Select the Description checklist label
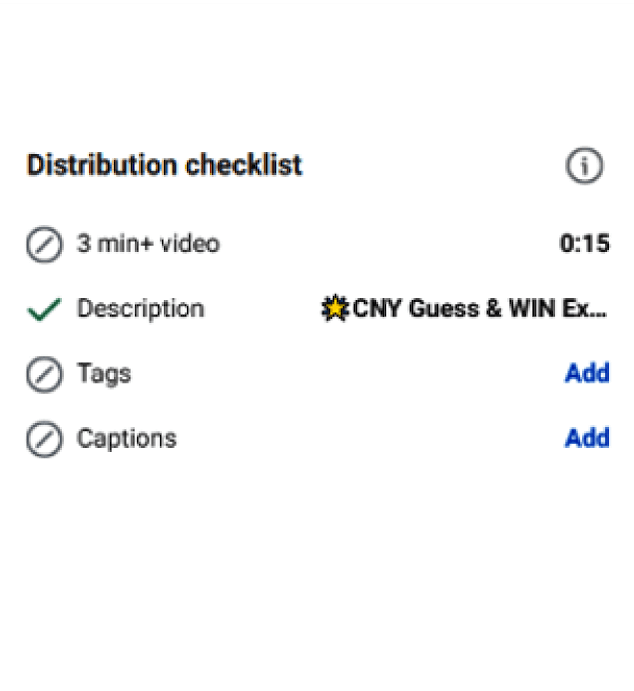This screenshot has height=691, width=634. pos(140,309)
